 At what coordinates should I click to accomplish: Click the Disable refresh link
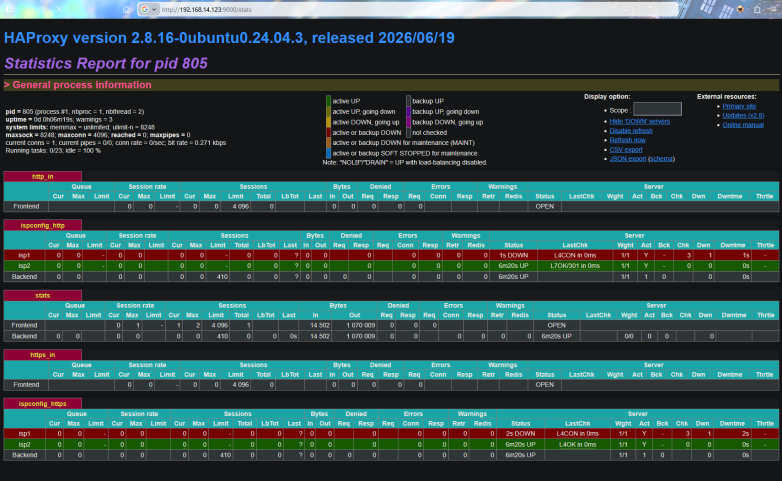630,131
